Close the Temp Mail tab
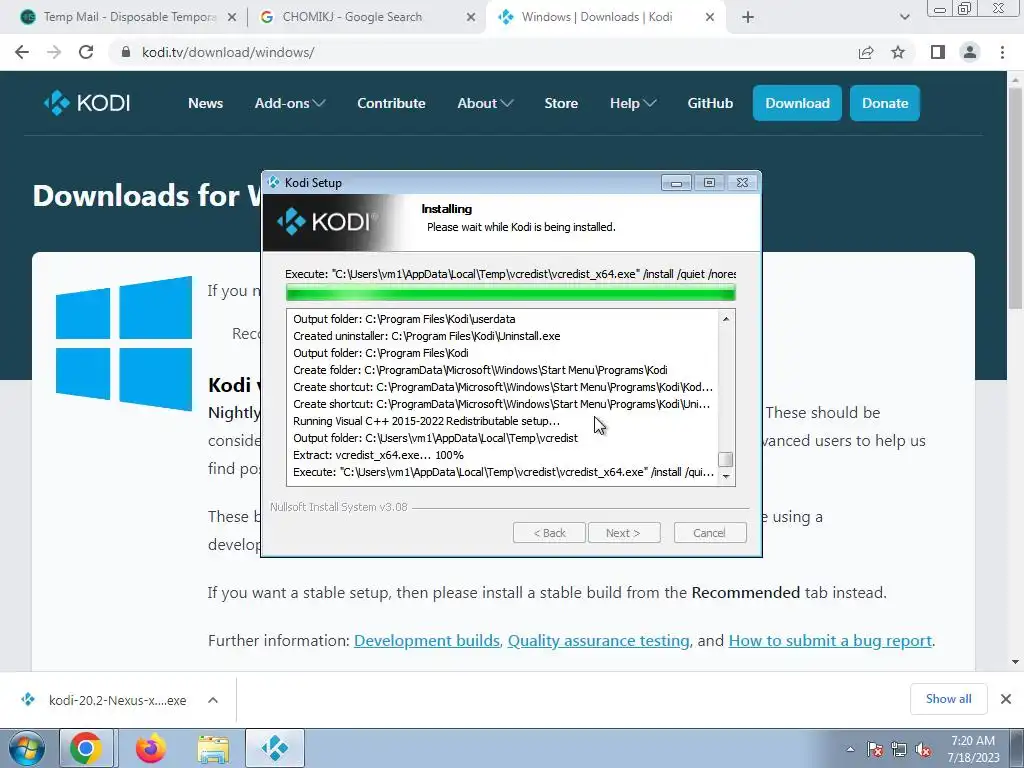Screen dimensions: 1024x768 pyautogui.click(x=232, y=18)
